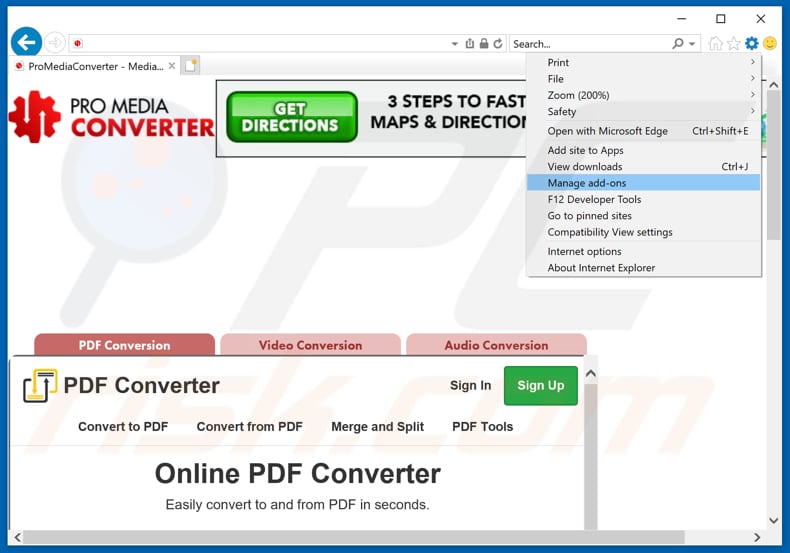Click the Pro Media Converter logo
The height and width of the screenshot is (553, 790).
(x=112, y=117)
